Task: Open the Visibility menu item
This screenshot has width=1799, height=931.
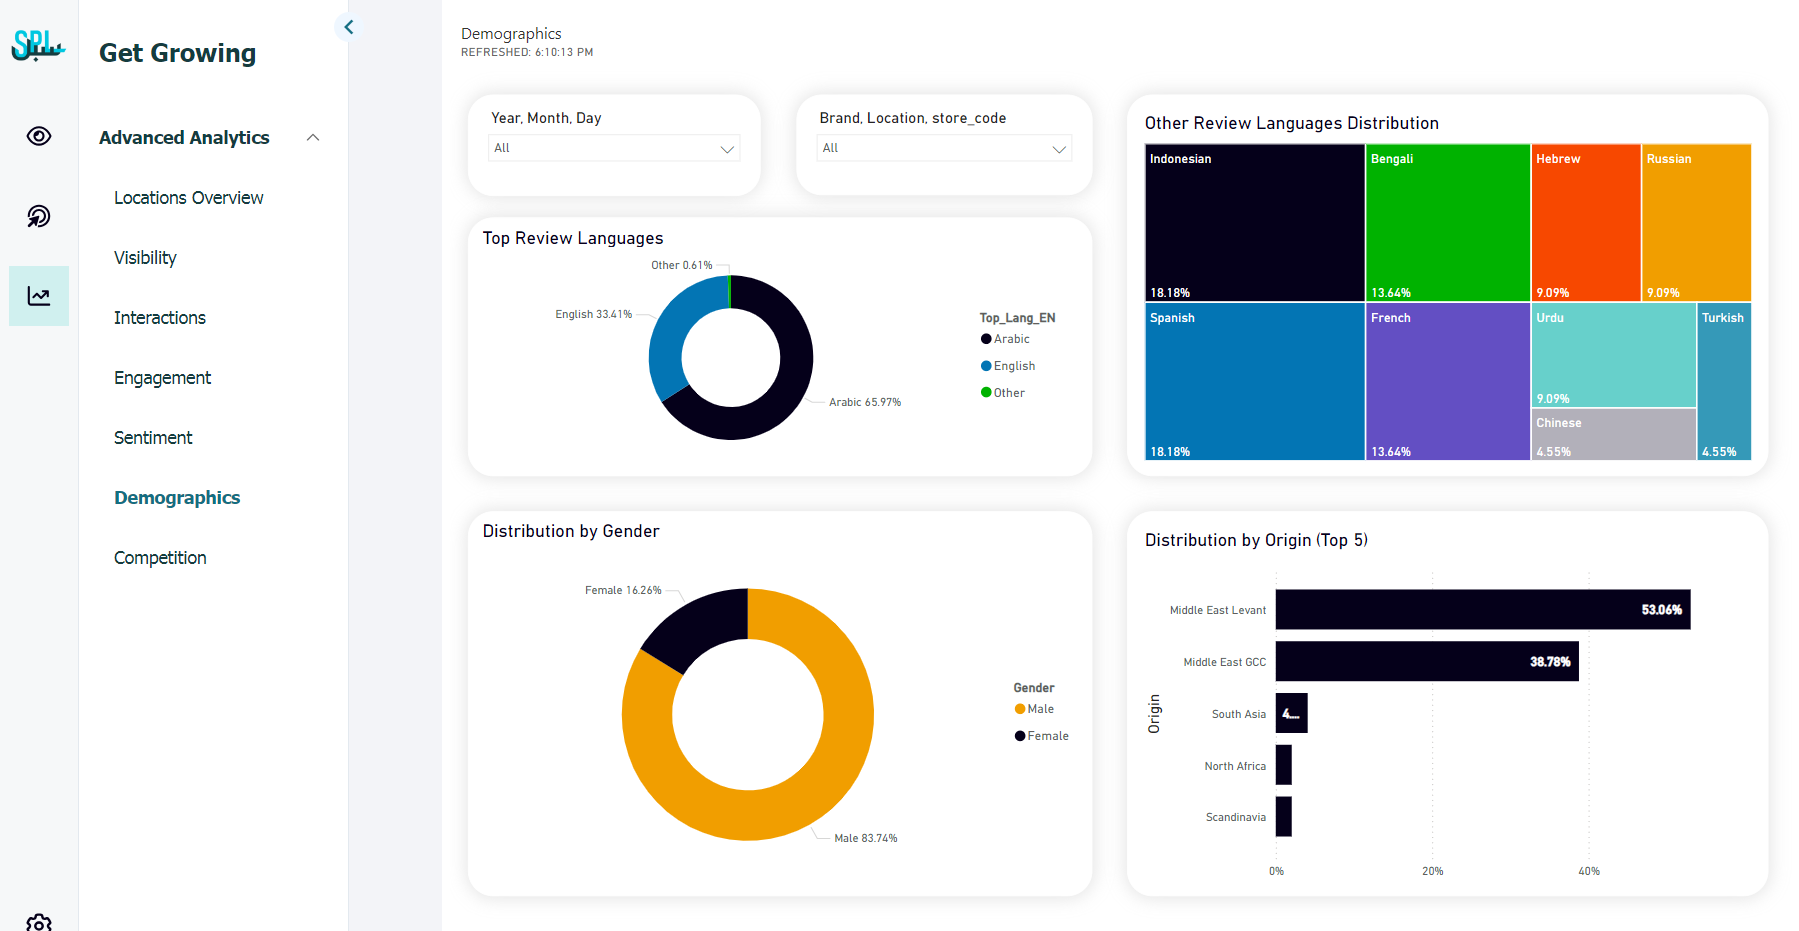Action: click(145, 258)
